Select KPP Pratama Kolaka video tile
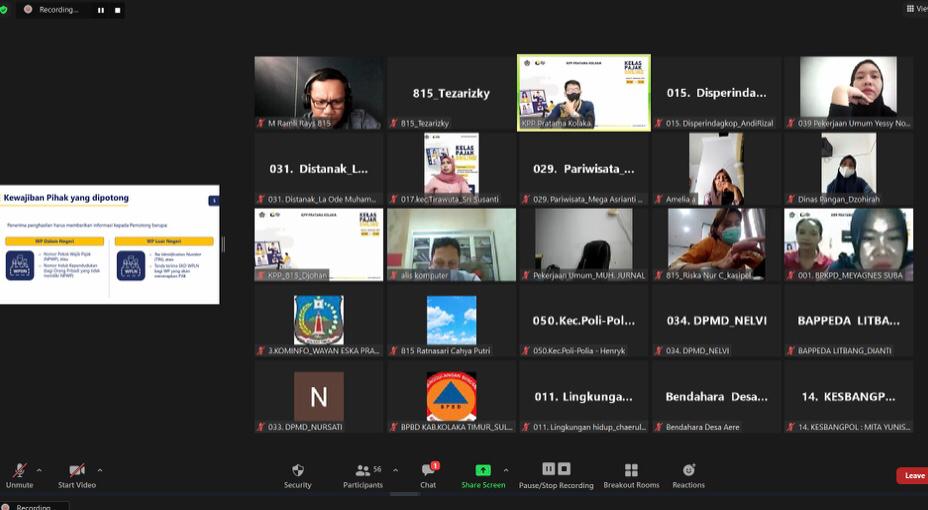Viewport: 928px width, 510px height. [584, 92]
